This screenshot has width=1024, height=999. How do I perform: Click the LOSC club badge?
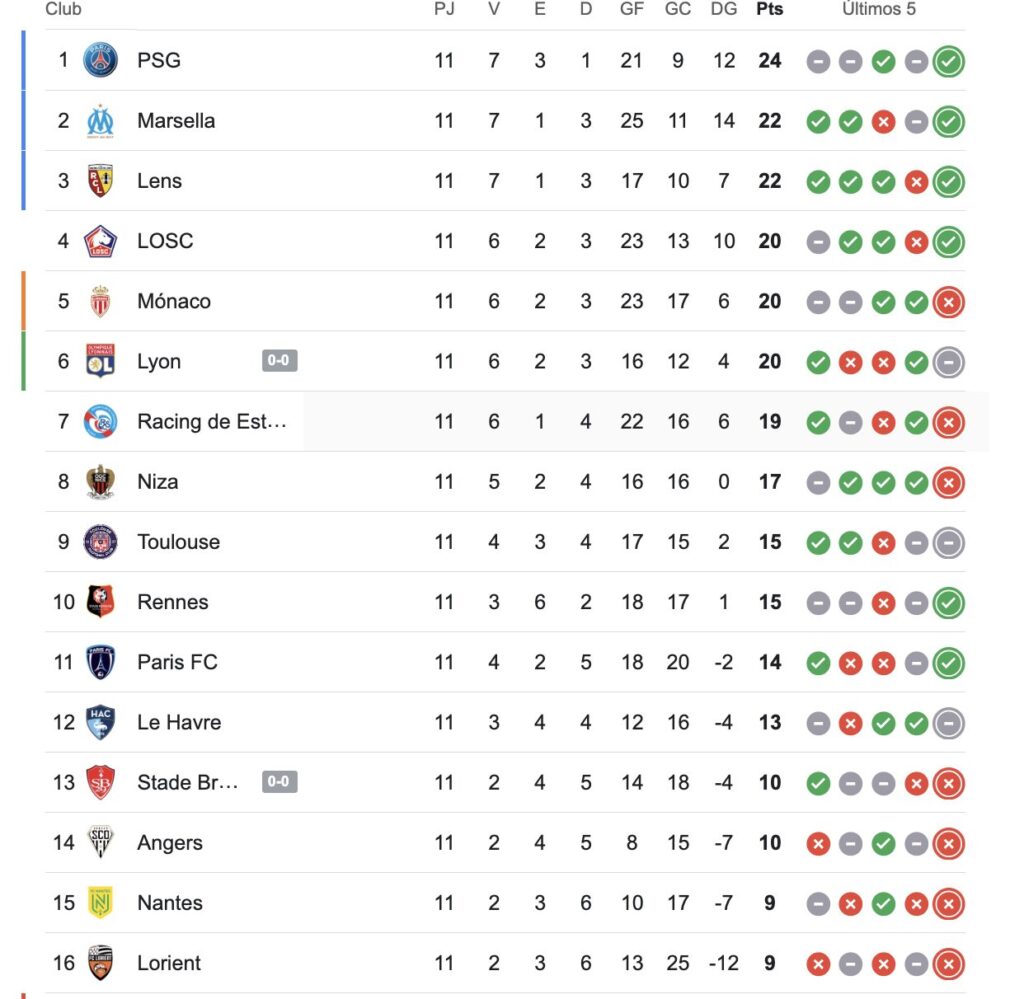100,241
